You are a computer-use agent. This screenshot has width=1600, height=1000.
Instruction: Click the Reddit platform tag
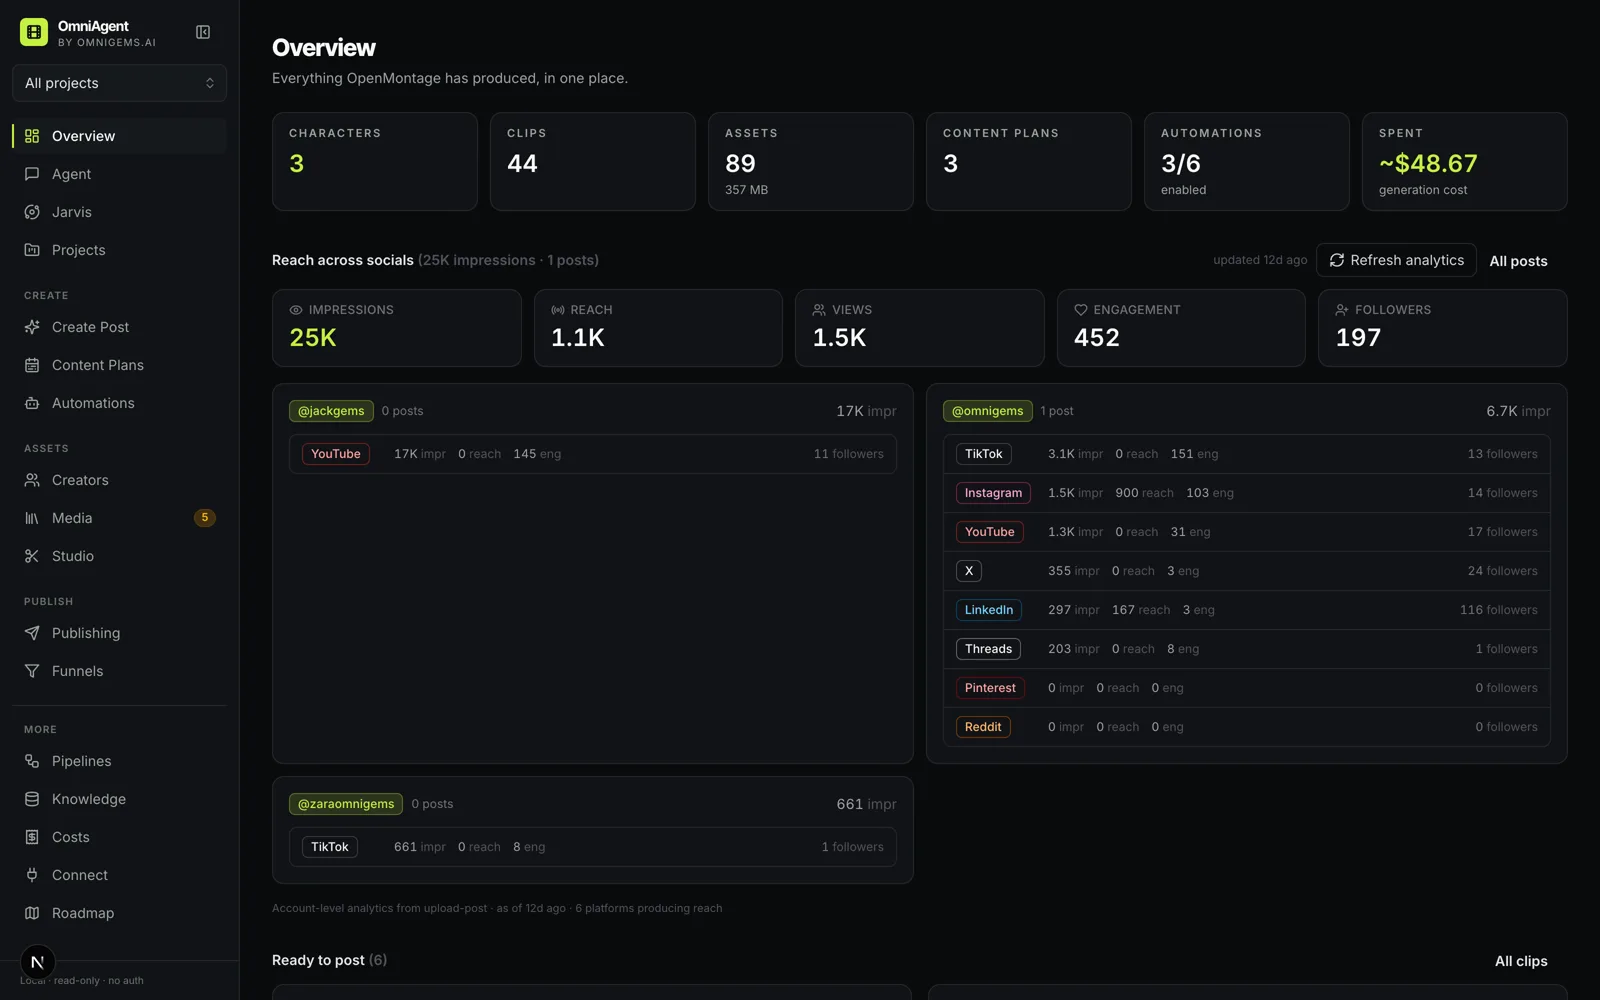click(x=983, y=727)
